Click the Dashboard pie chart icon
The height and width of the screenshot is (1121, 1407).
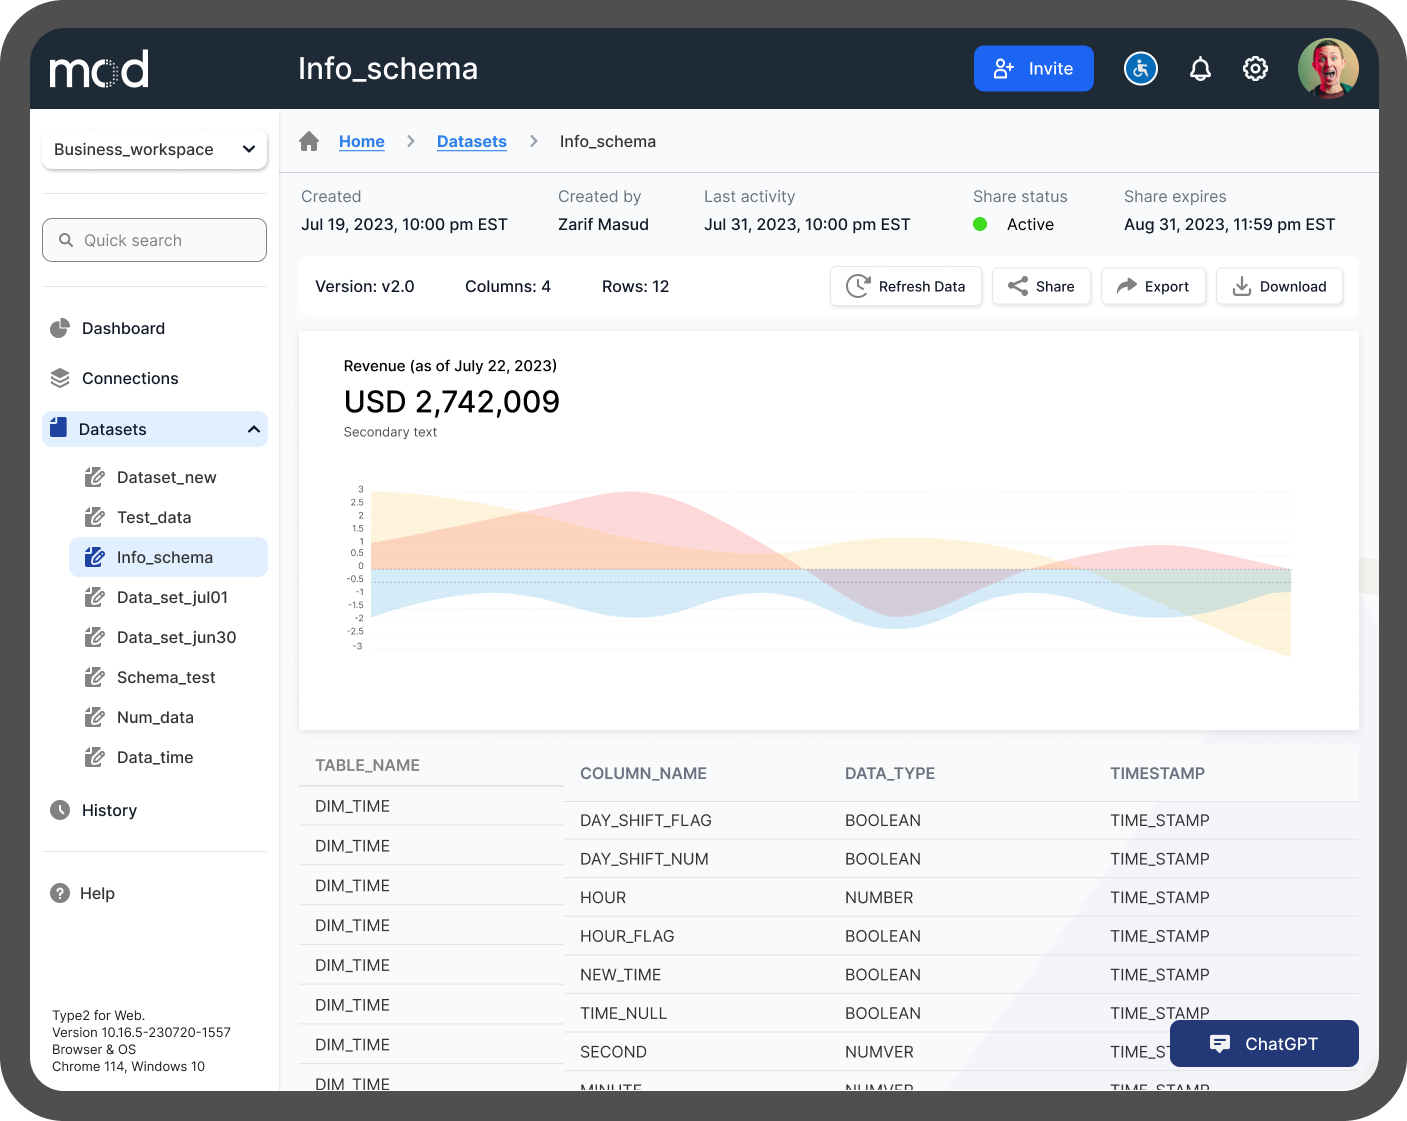(60, 328)
